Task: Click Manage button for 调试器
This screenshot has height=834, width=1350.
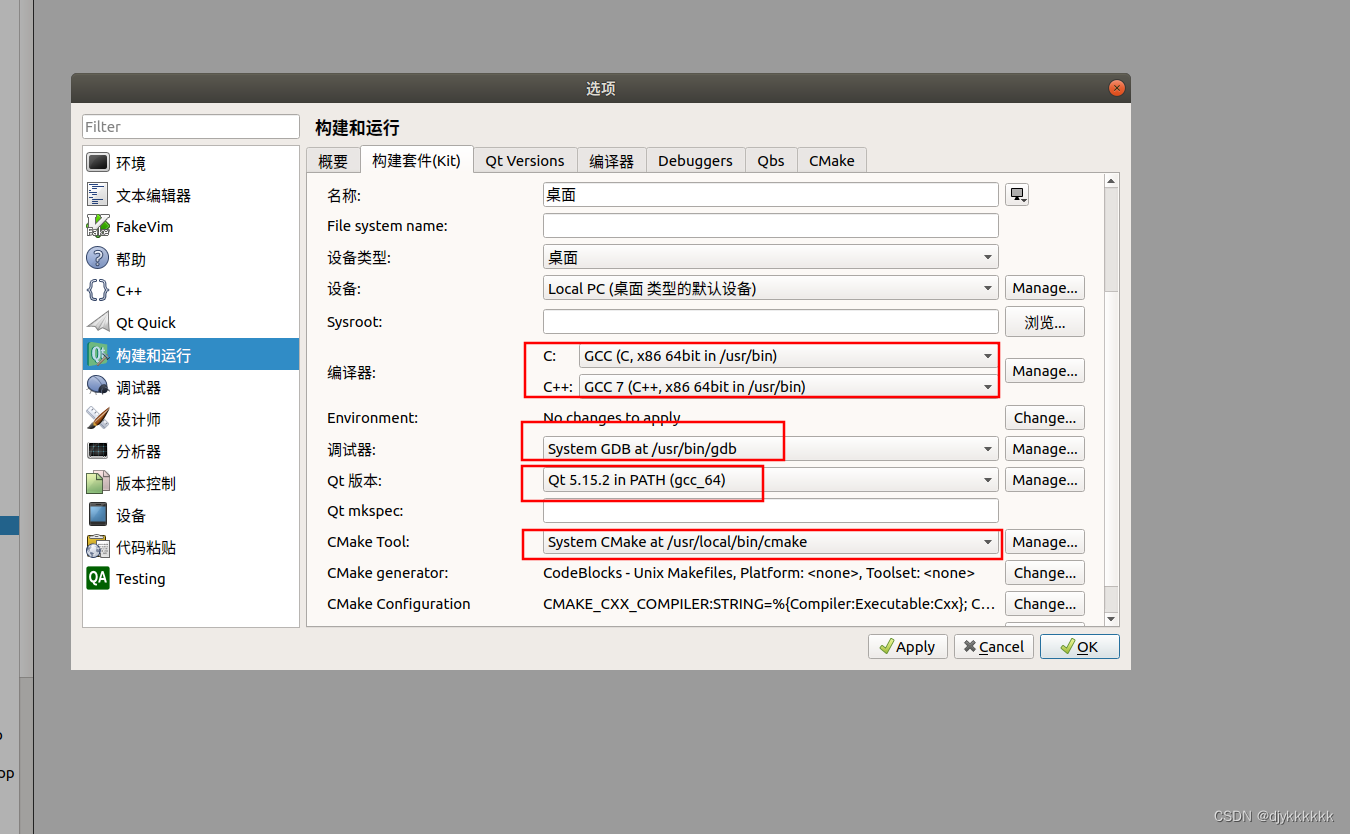Action: 1045,449
